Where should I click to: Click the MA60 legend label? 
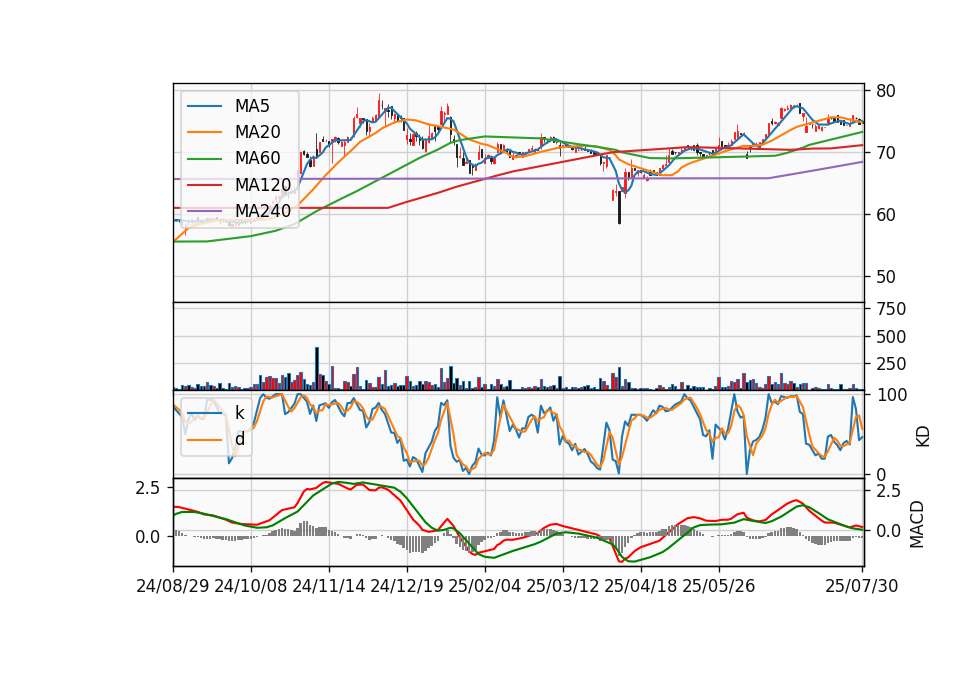point(257,159)
